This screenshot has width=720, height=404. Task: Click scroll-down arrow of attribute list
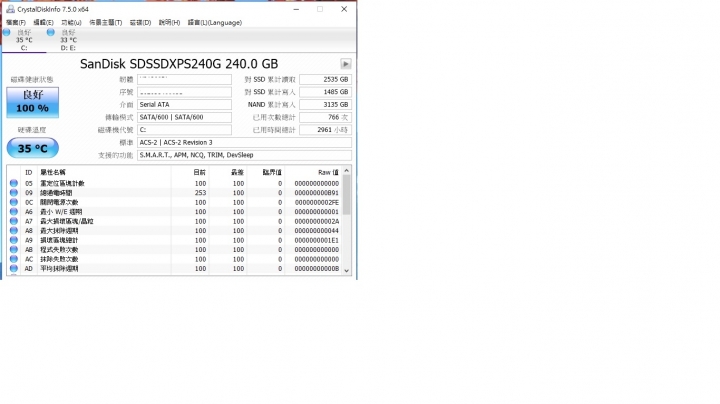(347, 270)
